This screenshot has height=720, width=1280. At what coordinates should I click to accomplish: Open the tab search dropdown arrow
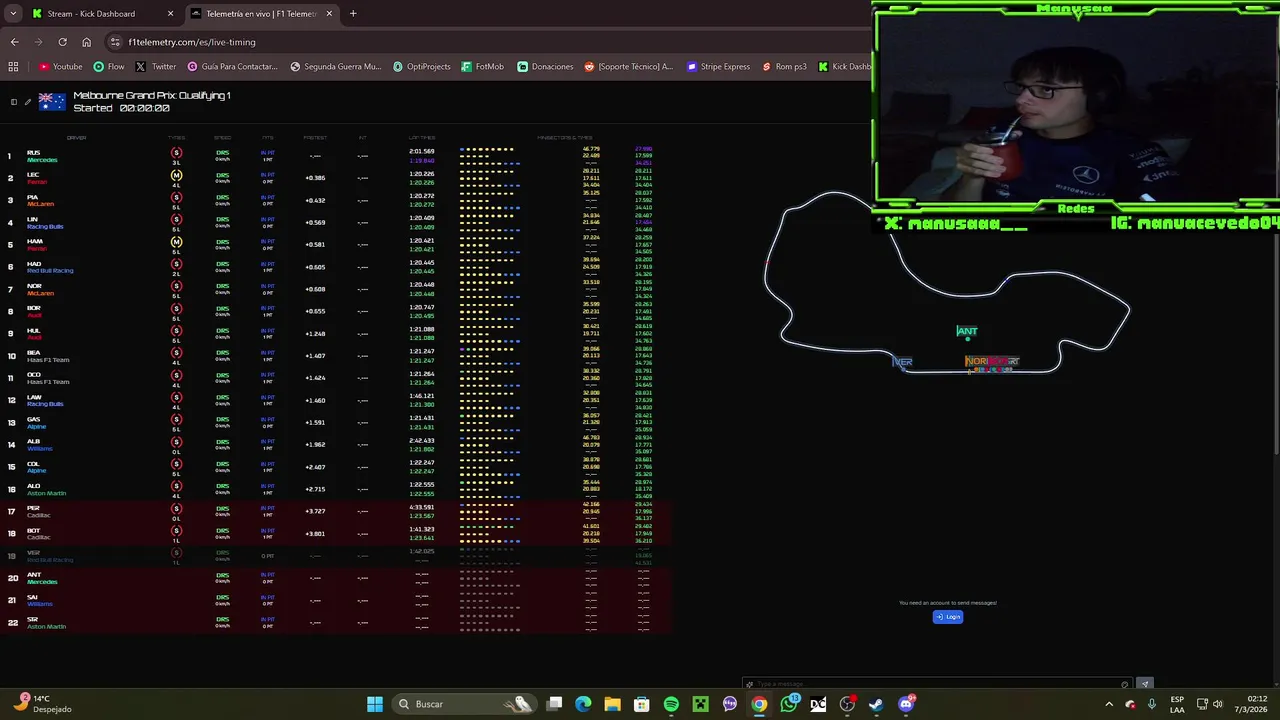click(x=13, y=14)
